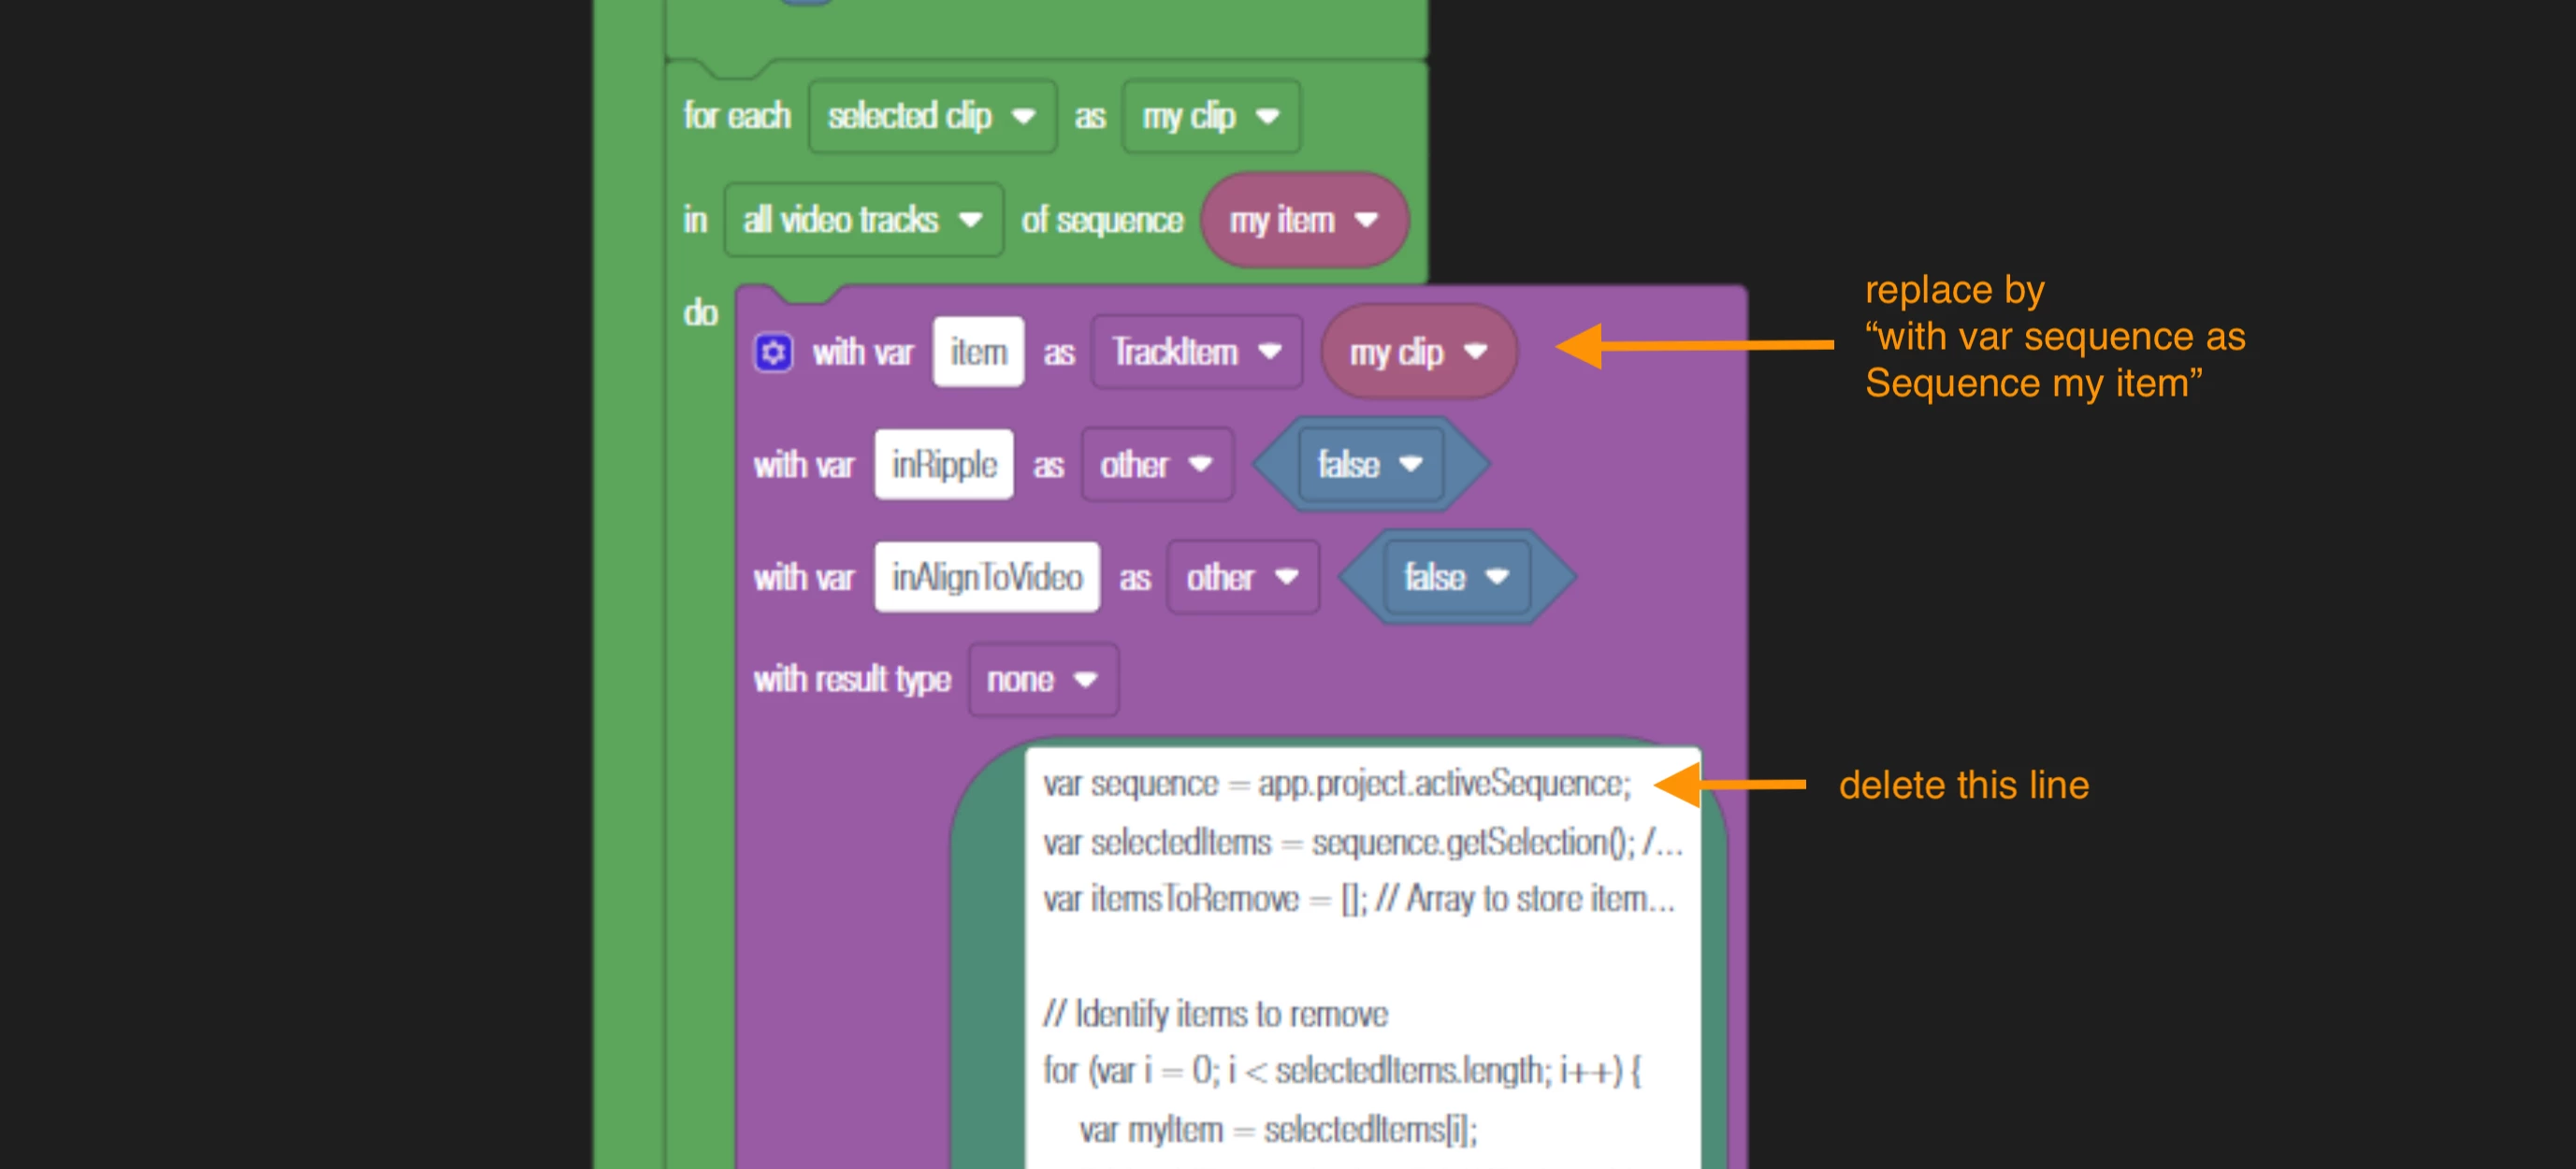Click the 'item' variable name field
This screenshot has height=1169, width=2576.
(x=977, y=352)
